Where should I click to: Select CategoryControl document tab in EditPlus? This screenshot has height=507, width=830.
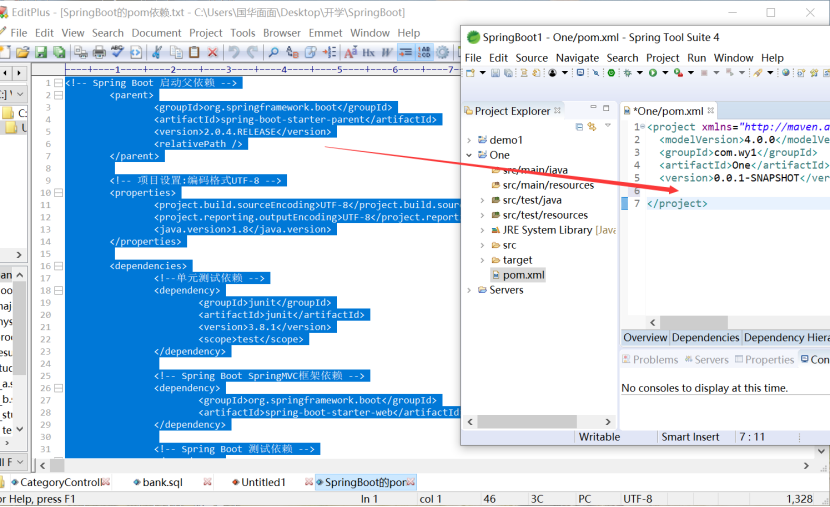tap(60, 482)
